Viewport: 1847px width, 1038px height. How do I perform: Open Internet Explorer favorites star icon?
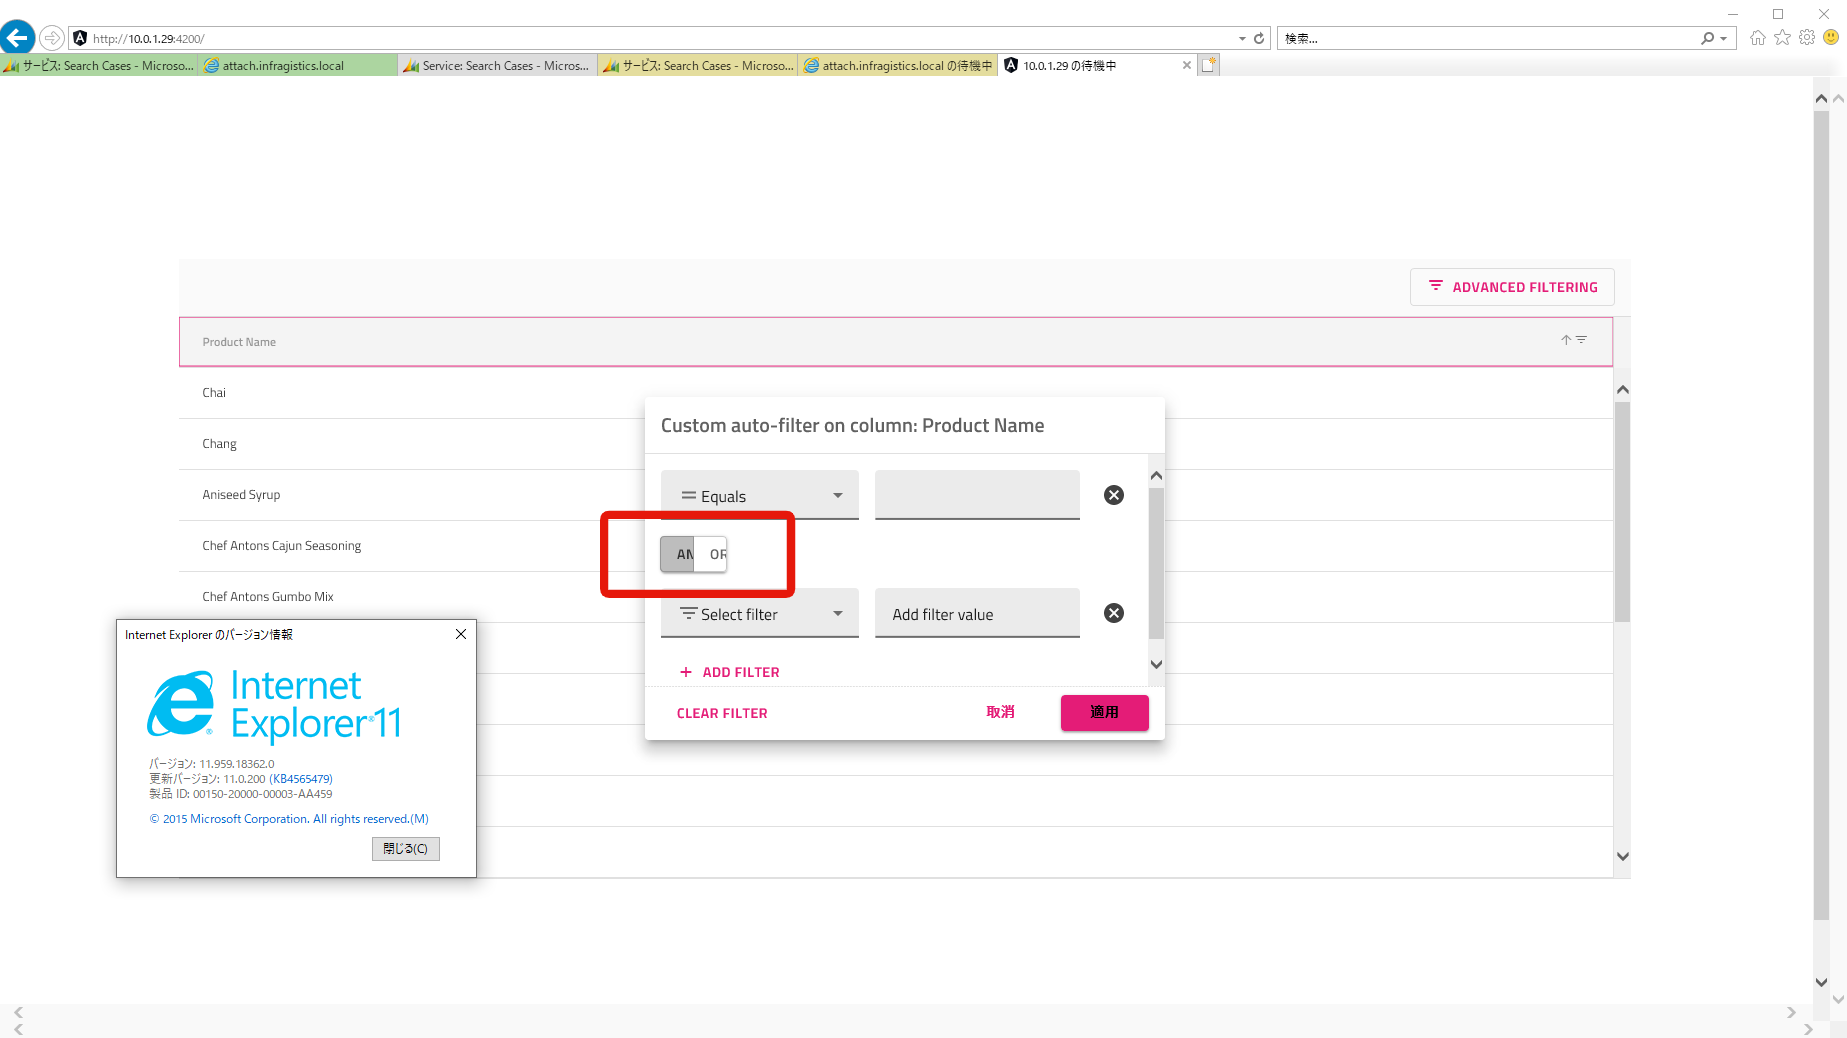coord(1782,37)
